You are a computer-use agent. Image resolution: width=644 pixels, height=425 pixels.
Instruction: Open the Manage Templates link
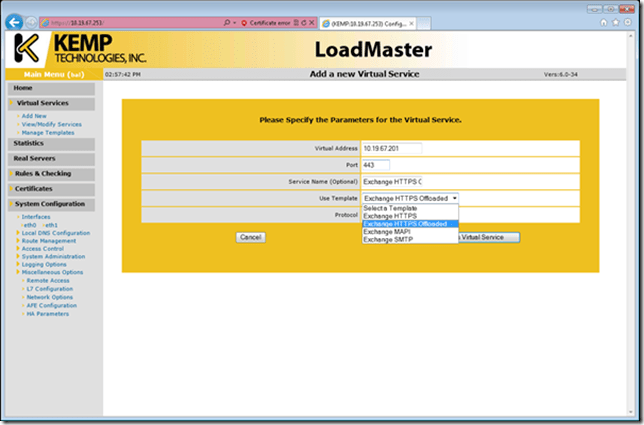click(47, 132)
